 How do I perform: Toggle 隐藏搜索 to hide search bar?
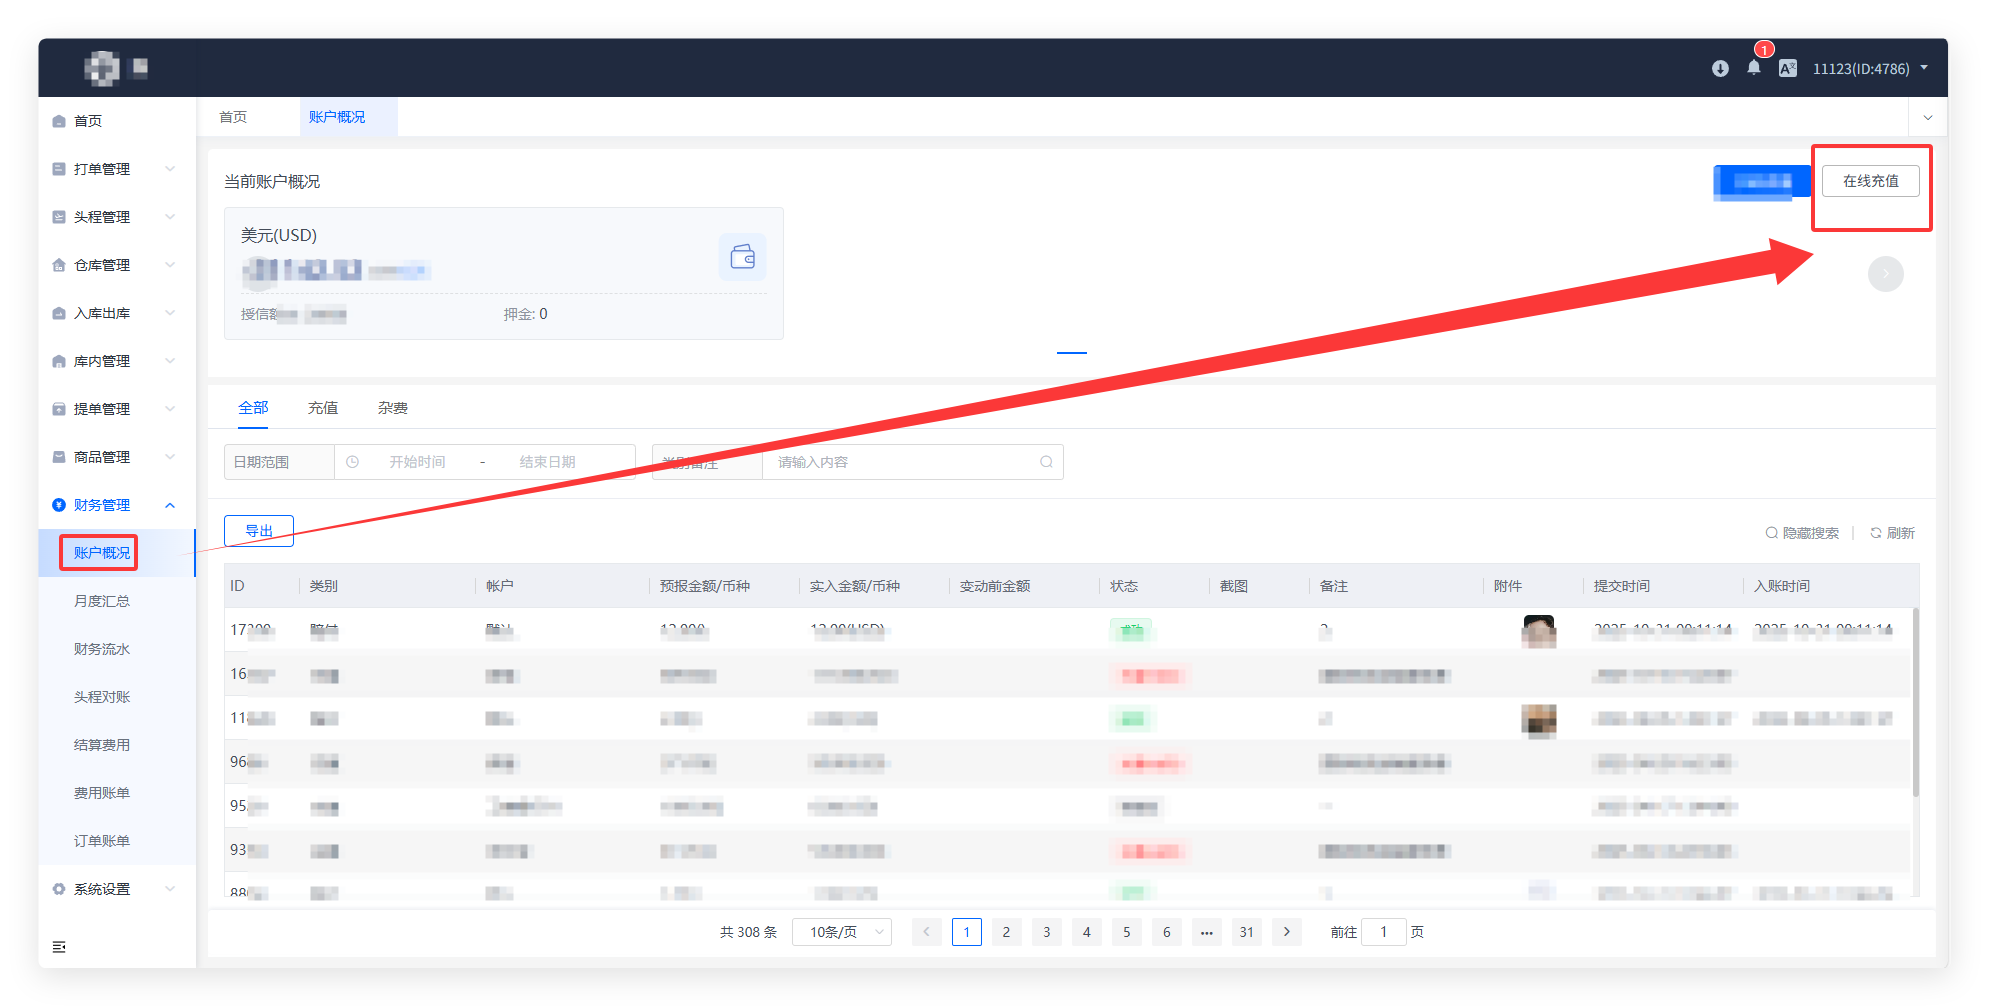pyautogui.click(x=1802, y=533)
